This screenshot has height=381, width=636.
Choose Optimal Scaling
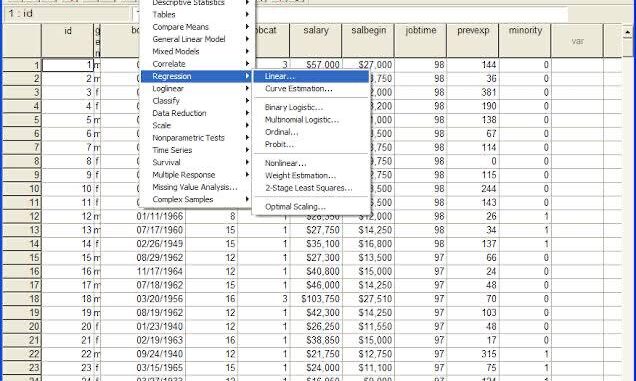click(311, 207)
